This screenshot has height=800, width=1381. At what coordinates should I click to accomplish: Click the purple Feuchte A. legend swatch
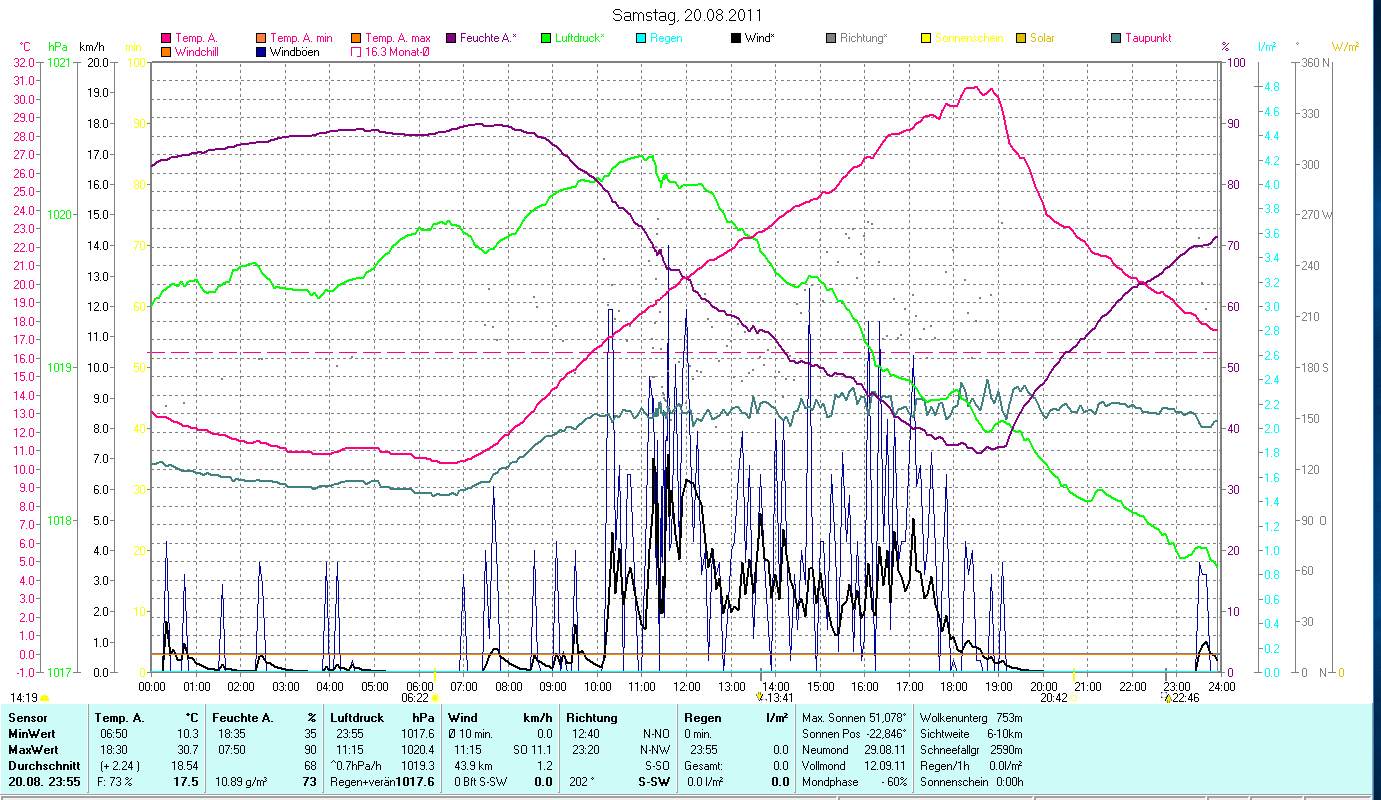451,39
